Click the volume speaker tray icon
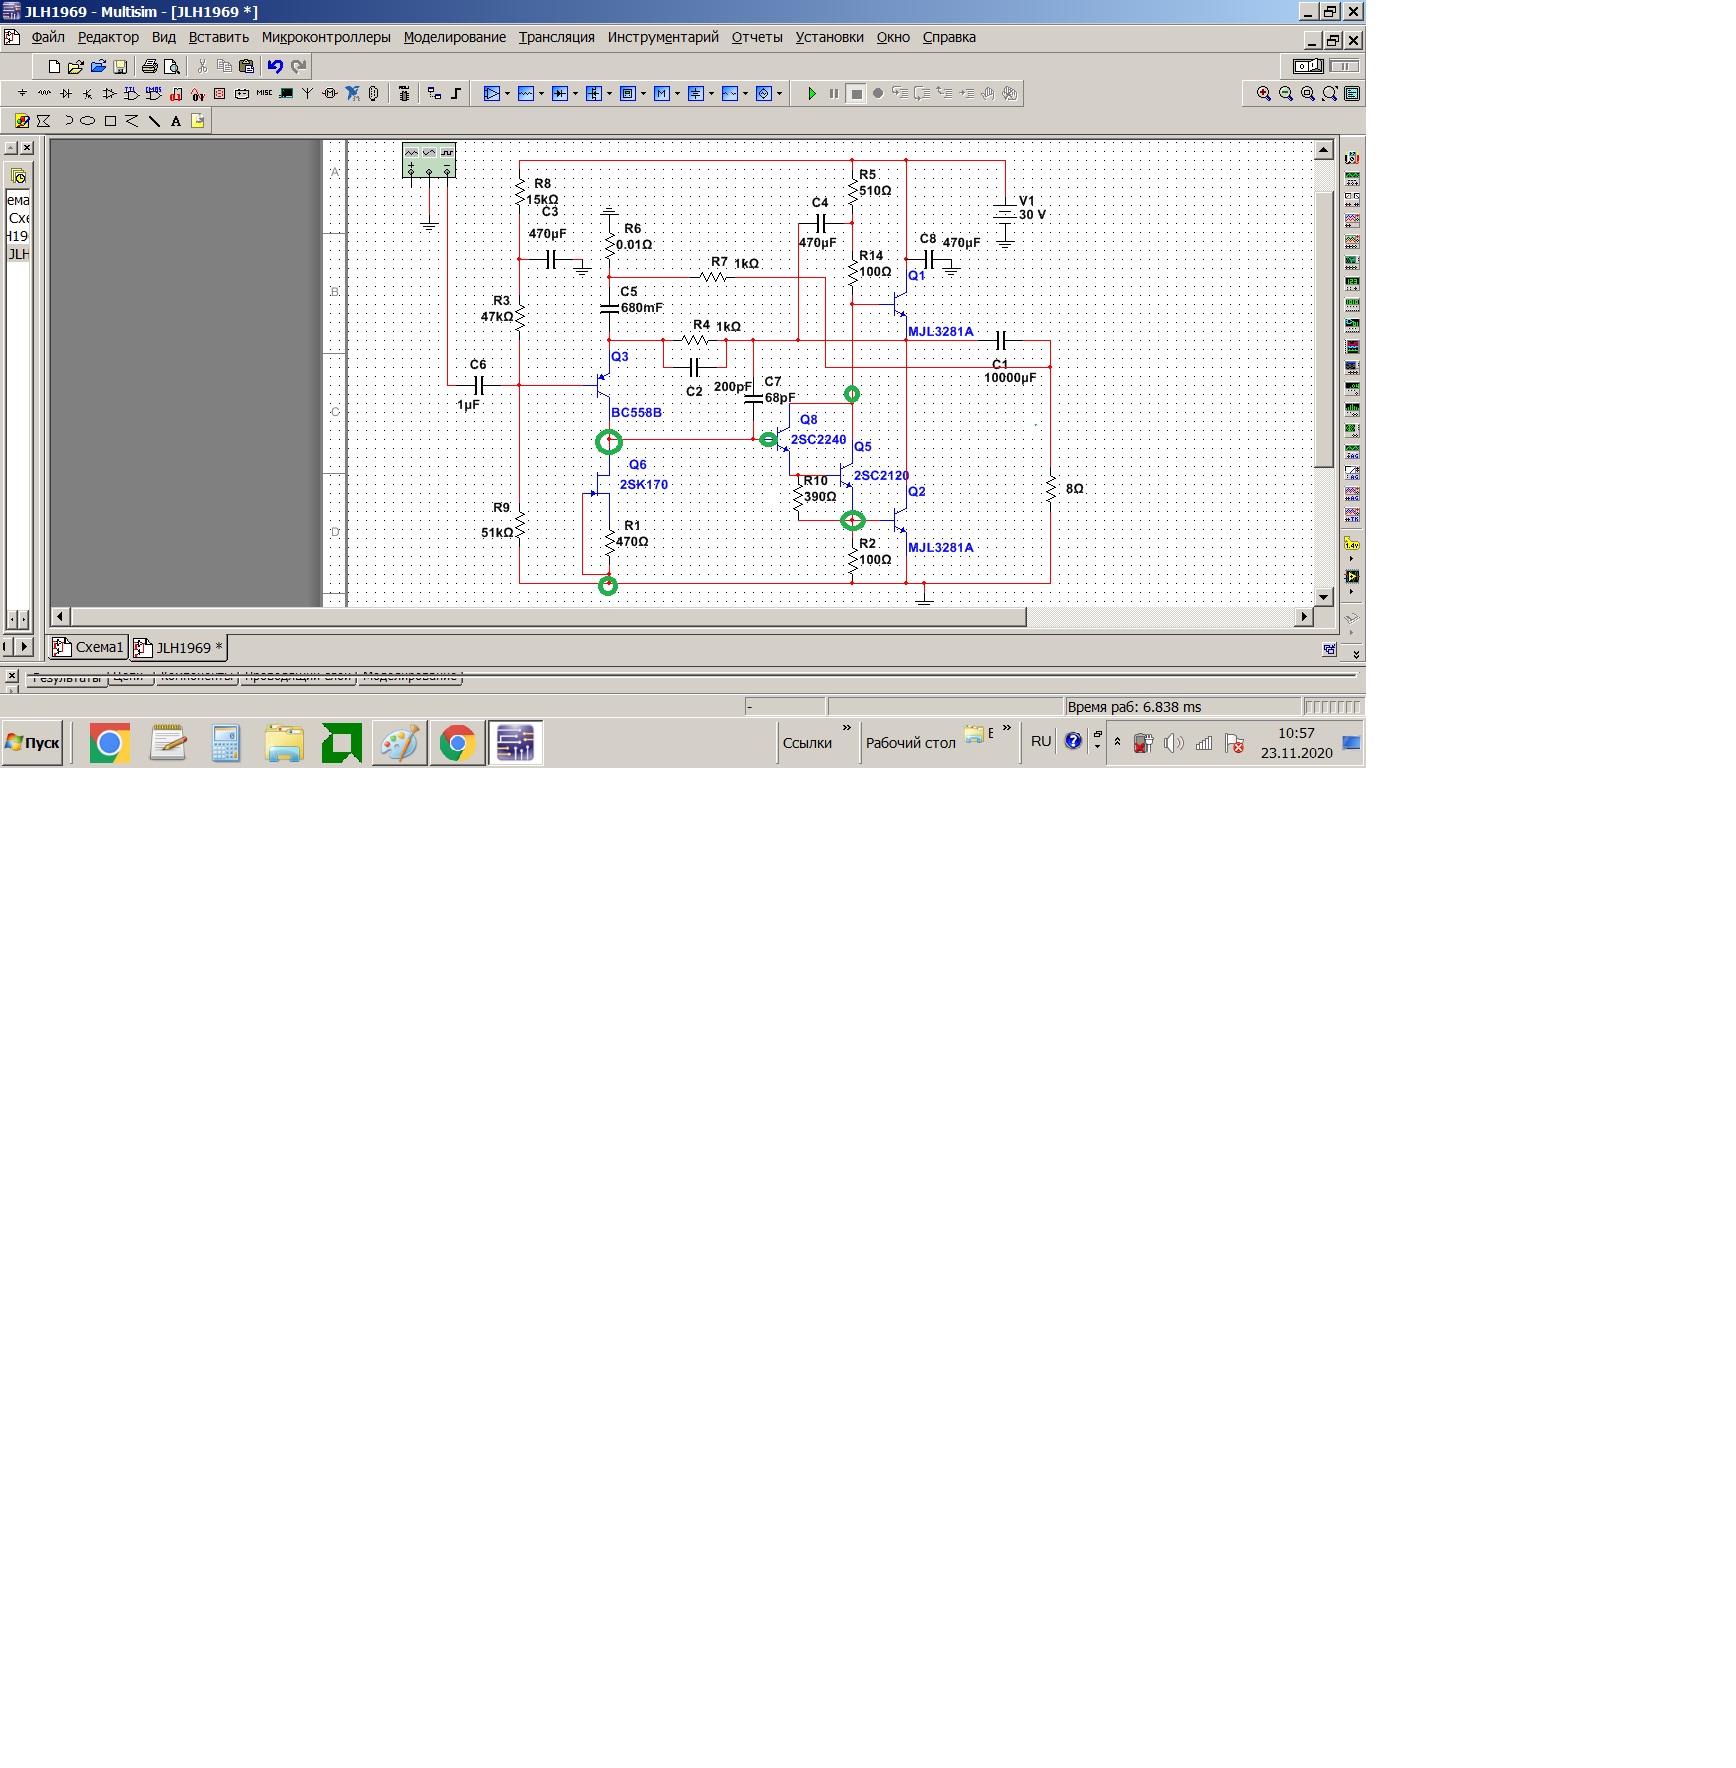 [x=1174, y=743]
